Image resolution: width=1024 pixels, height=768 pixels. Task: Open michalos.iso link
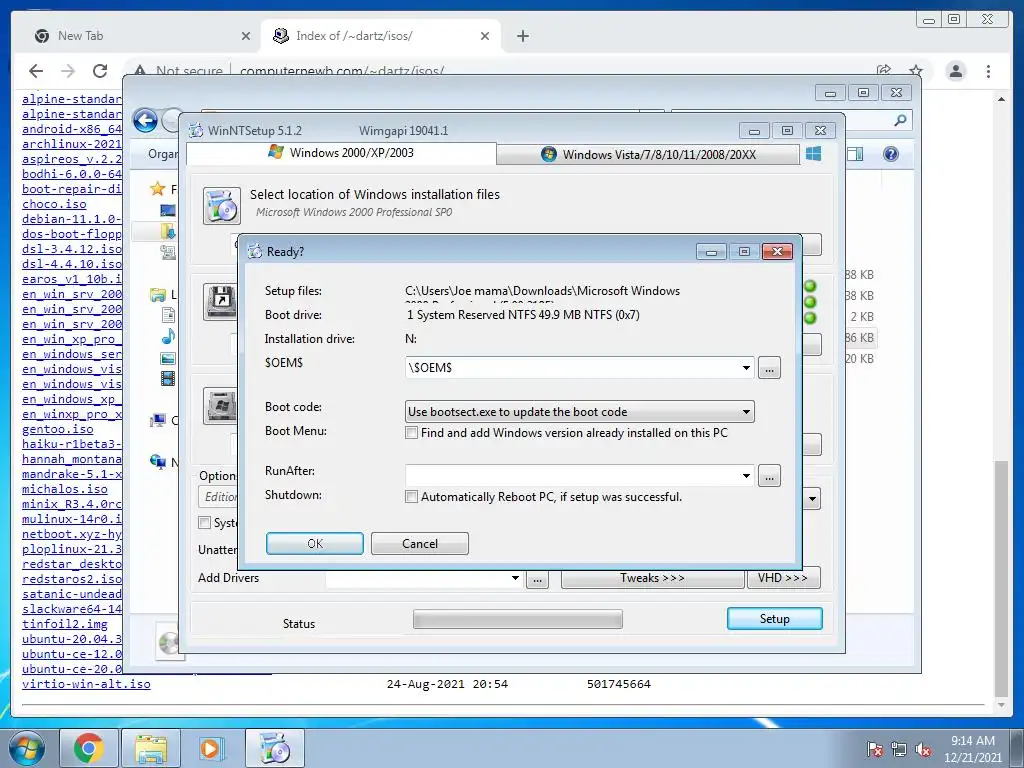coord(65,489)
